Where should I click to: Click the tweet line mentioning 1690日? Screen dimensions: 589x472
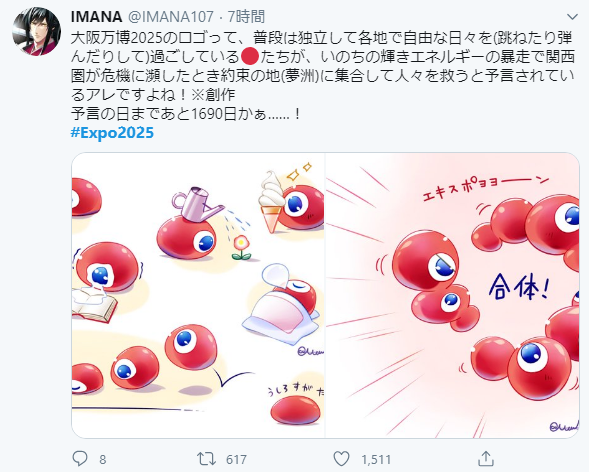click(186, 114)
